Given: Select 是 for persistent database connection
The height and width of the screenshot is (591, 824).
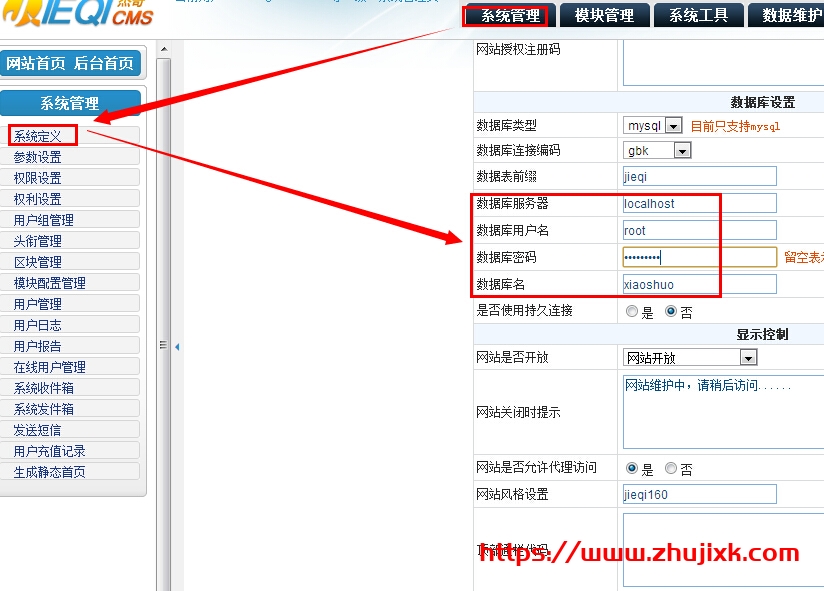Looking at the screenshot, I should tap(632, 312).
